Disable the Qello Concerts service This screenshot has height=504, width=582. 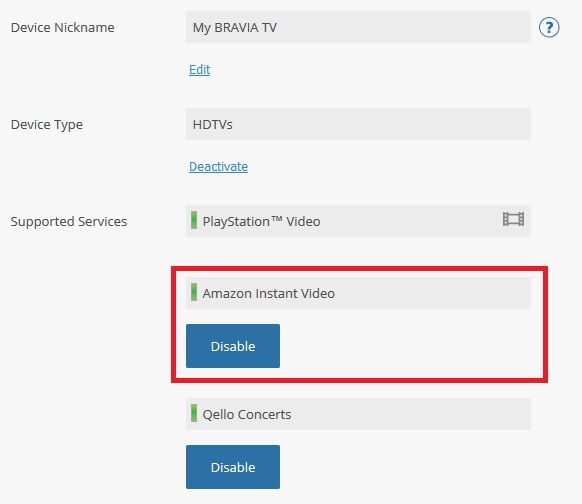tap(233, 467)
